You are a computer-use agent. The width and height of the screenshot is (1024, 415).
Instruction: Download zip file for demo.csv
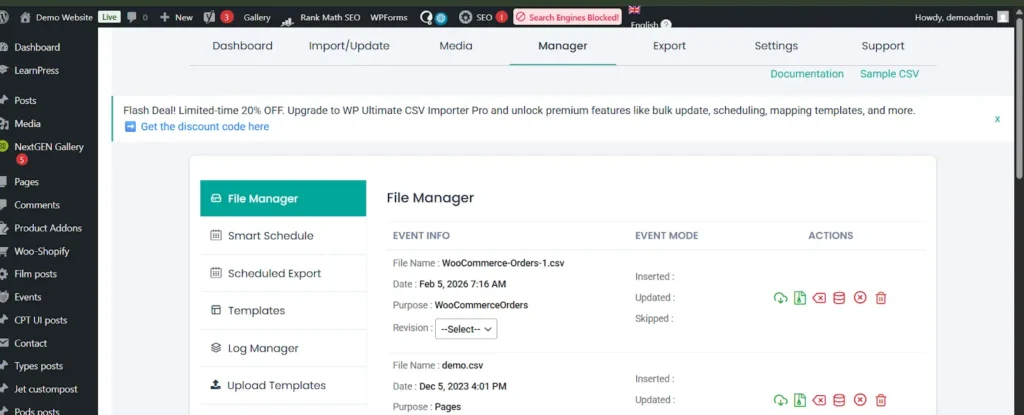(799, 400)
